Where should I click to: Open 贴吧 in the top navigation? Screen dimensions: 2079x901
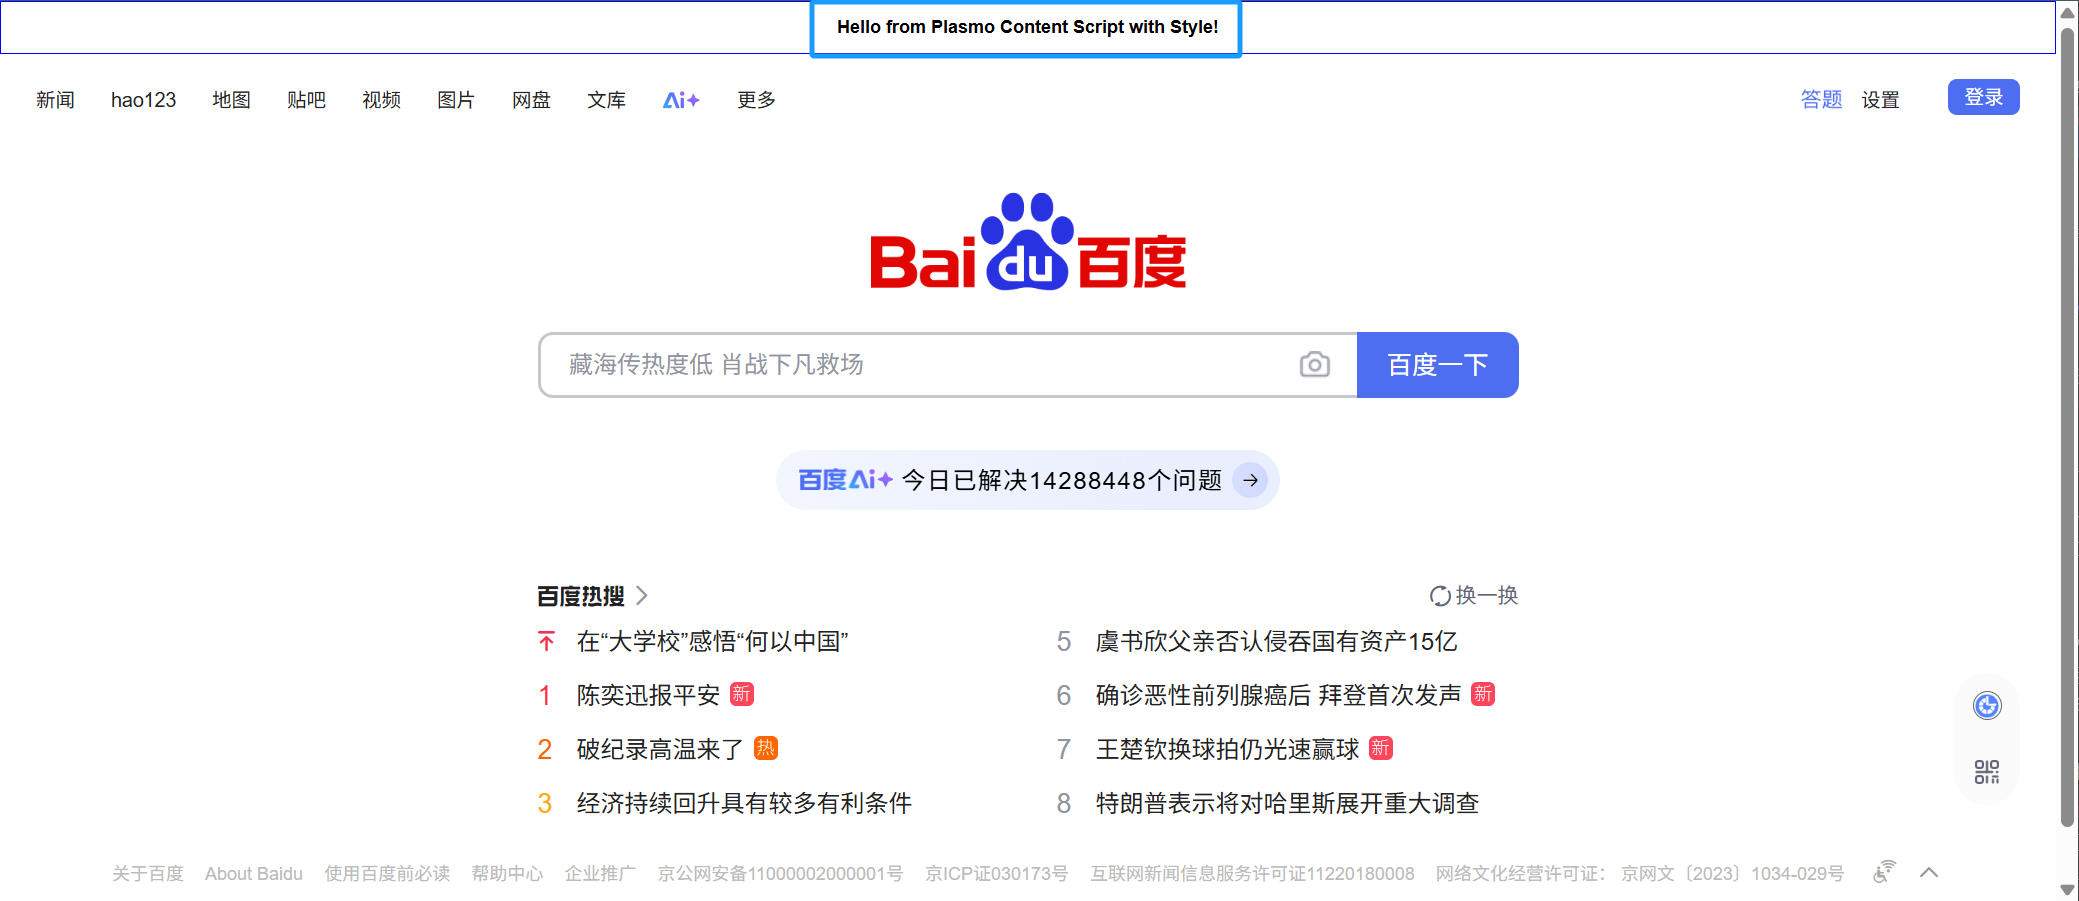(306, 100)
